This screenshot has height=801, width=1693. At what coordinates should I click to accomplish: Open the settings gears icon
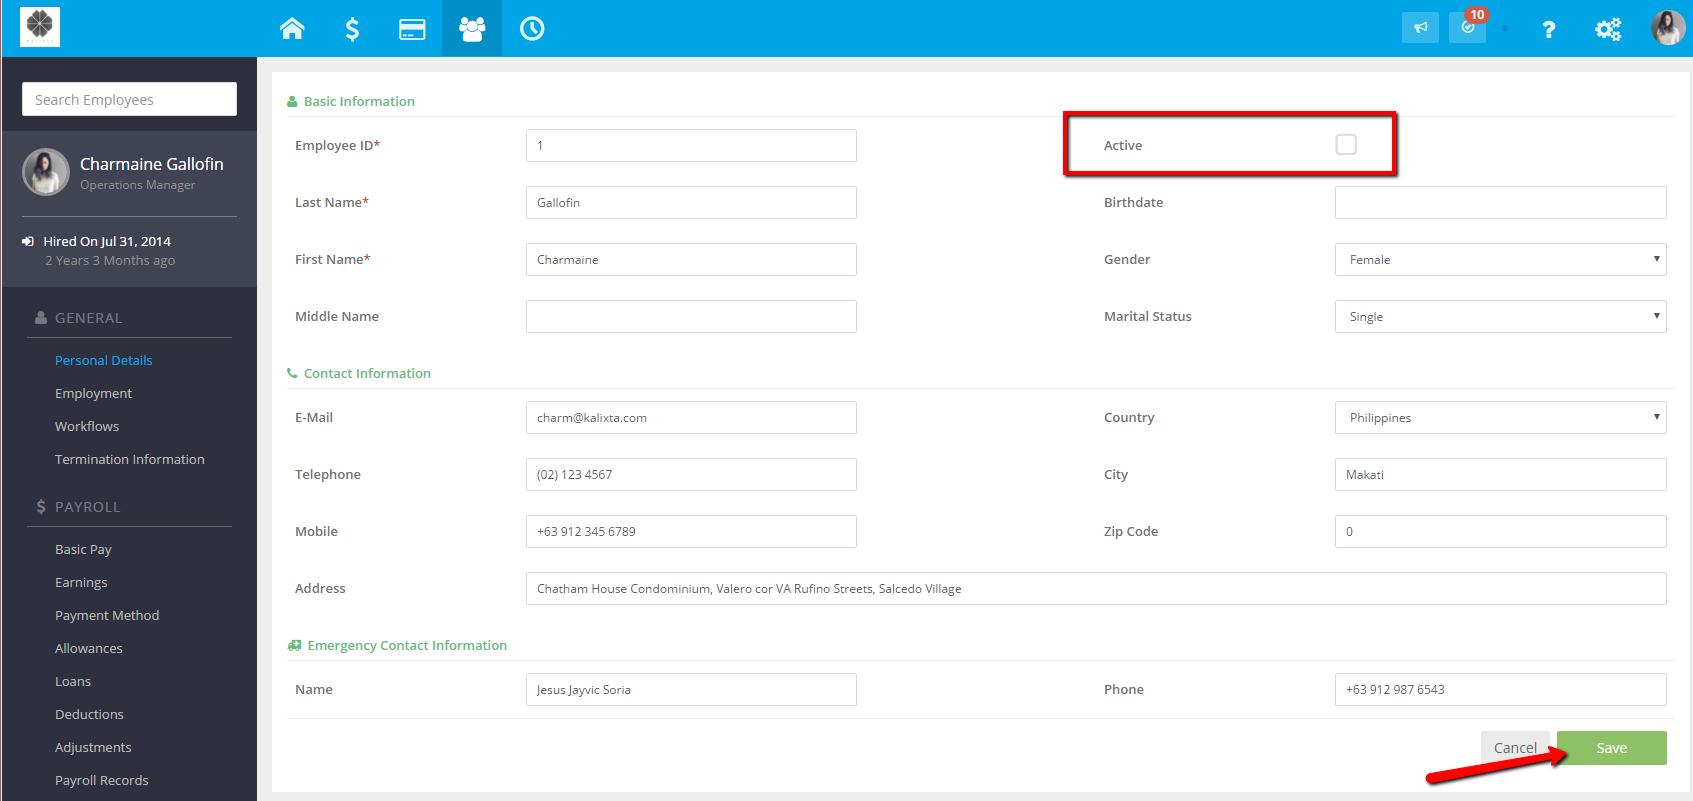coord(1608,29)
